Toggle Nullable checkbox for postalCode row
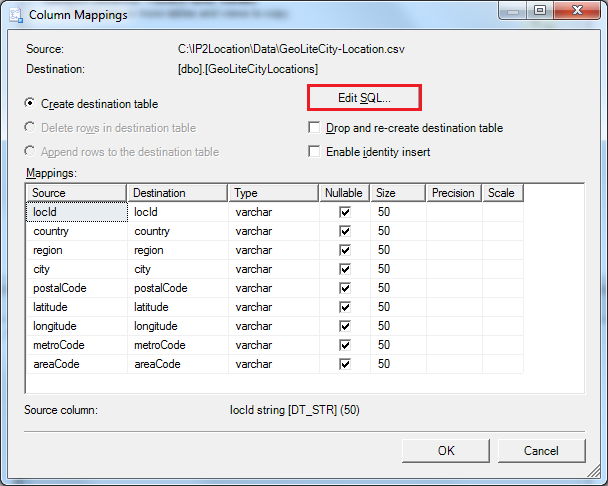 click(345, 288)
